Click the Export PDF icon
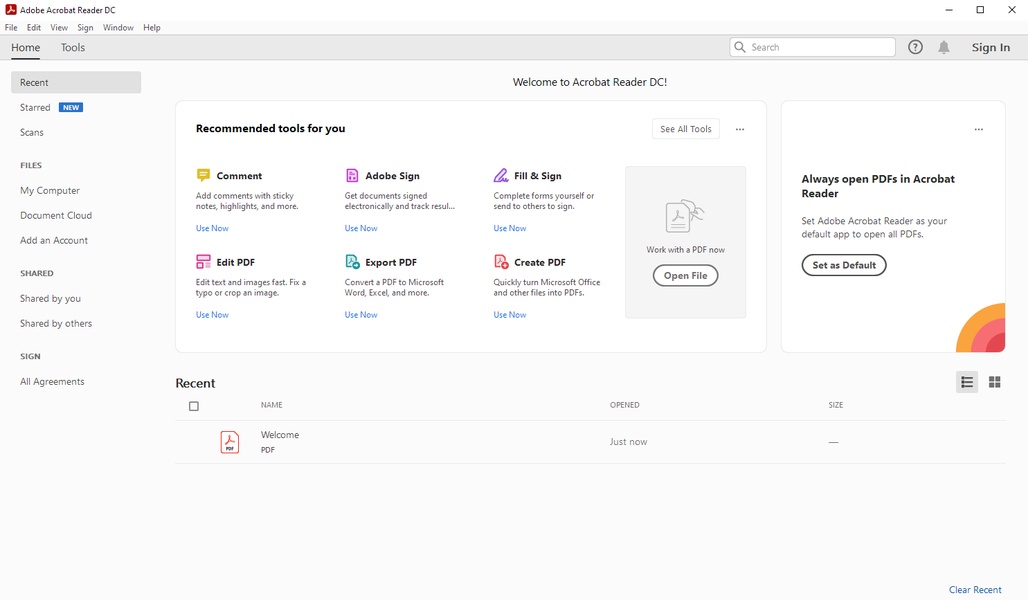Screen dimensions: 1028x600 click(x=352, y=262)
